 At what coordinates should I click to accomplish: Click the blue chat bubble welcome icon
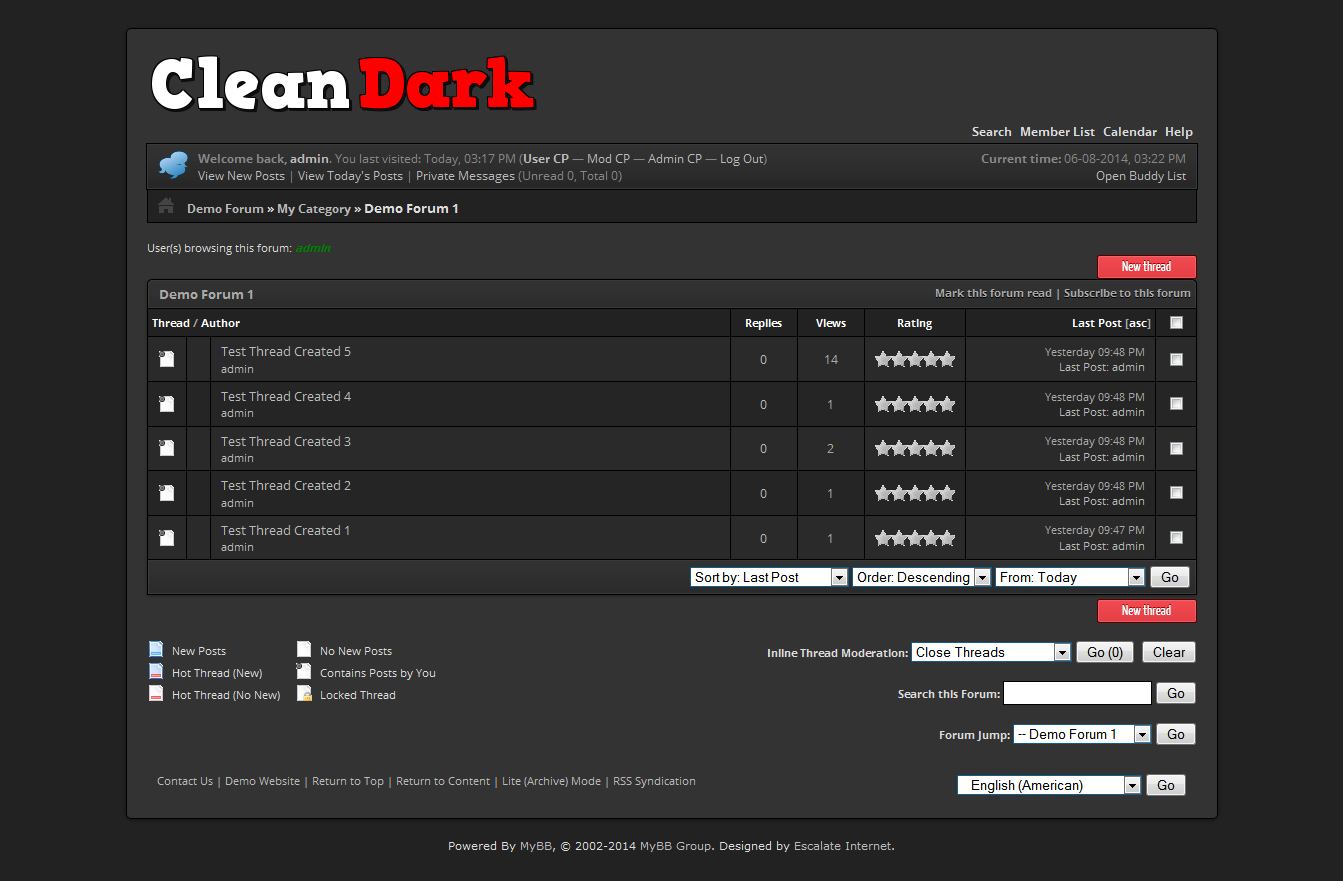[x=173, y=165]
